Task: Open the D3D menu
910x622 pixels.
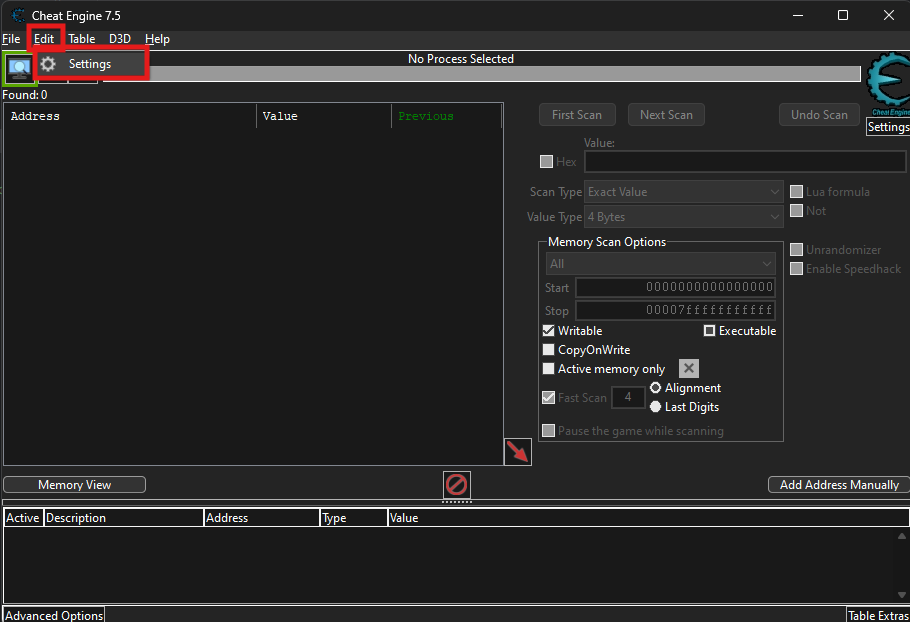Action: 120,39
